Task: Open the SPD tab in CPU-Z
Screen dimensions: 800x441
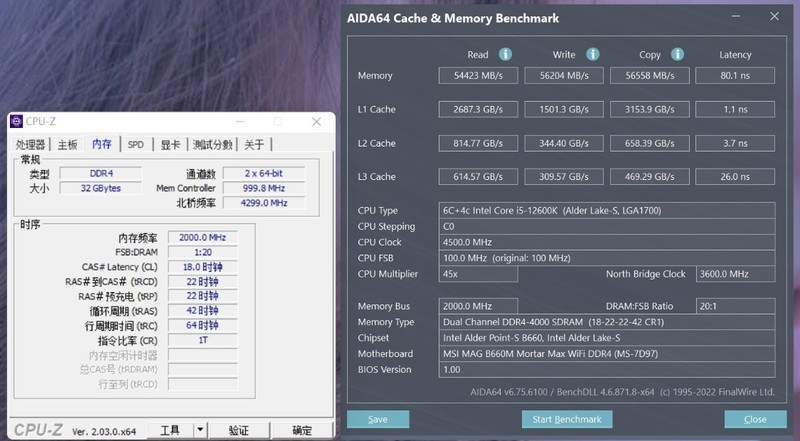Action: 136,145
